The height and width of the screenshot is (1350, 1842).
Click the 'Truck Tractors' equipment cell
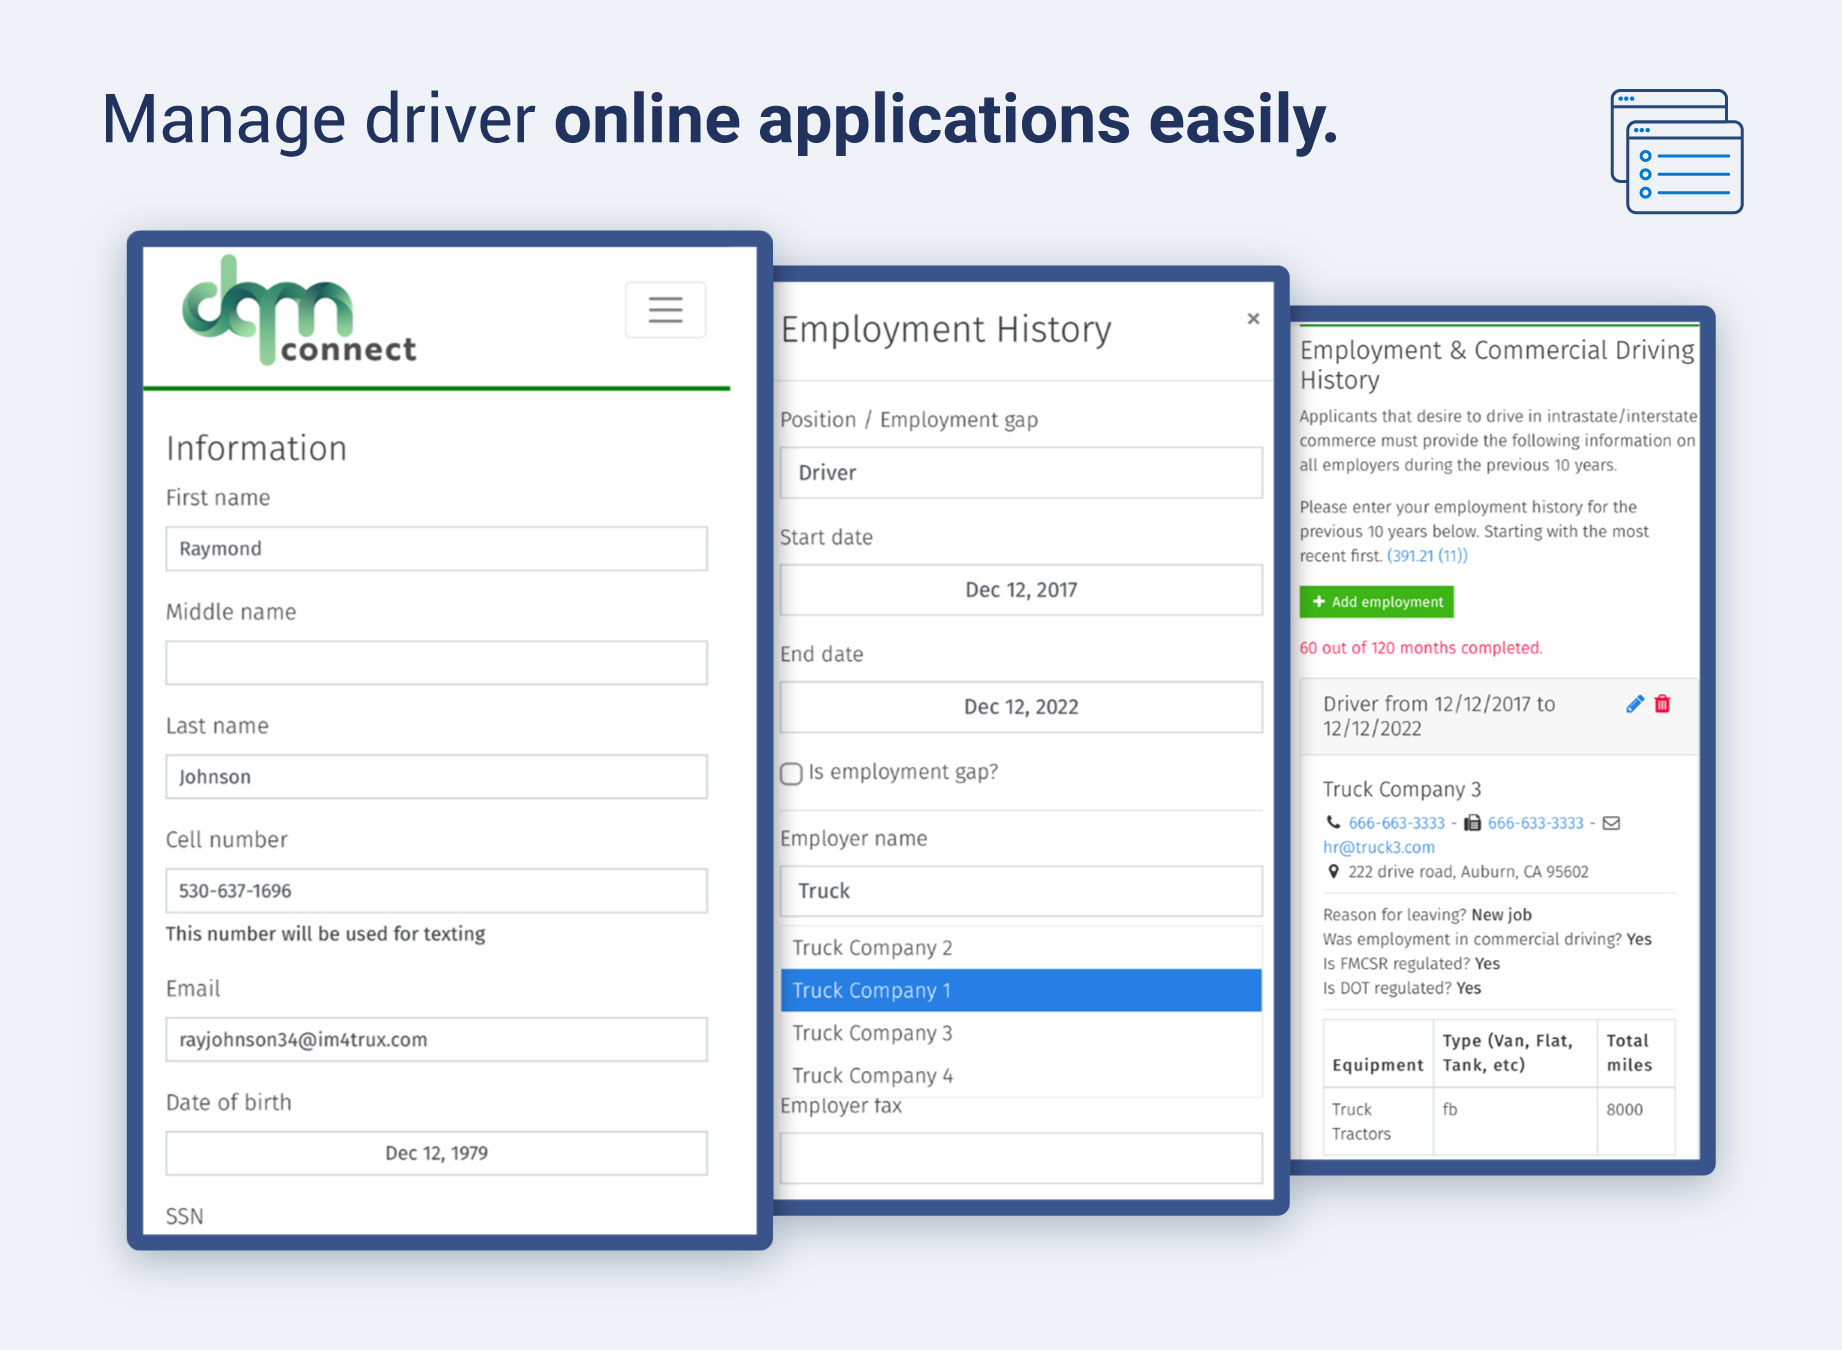1378,1121
